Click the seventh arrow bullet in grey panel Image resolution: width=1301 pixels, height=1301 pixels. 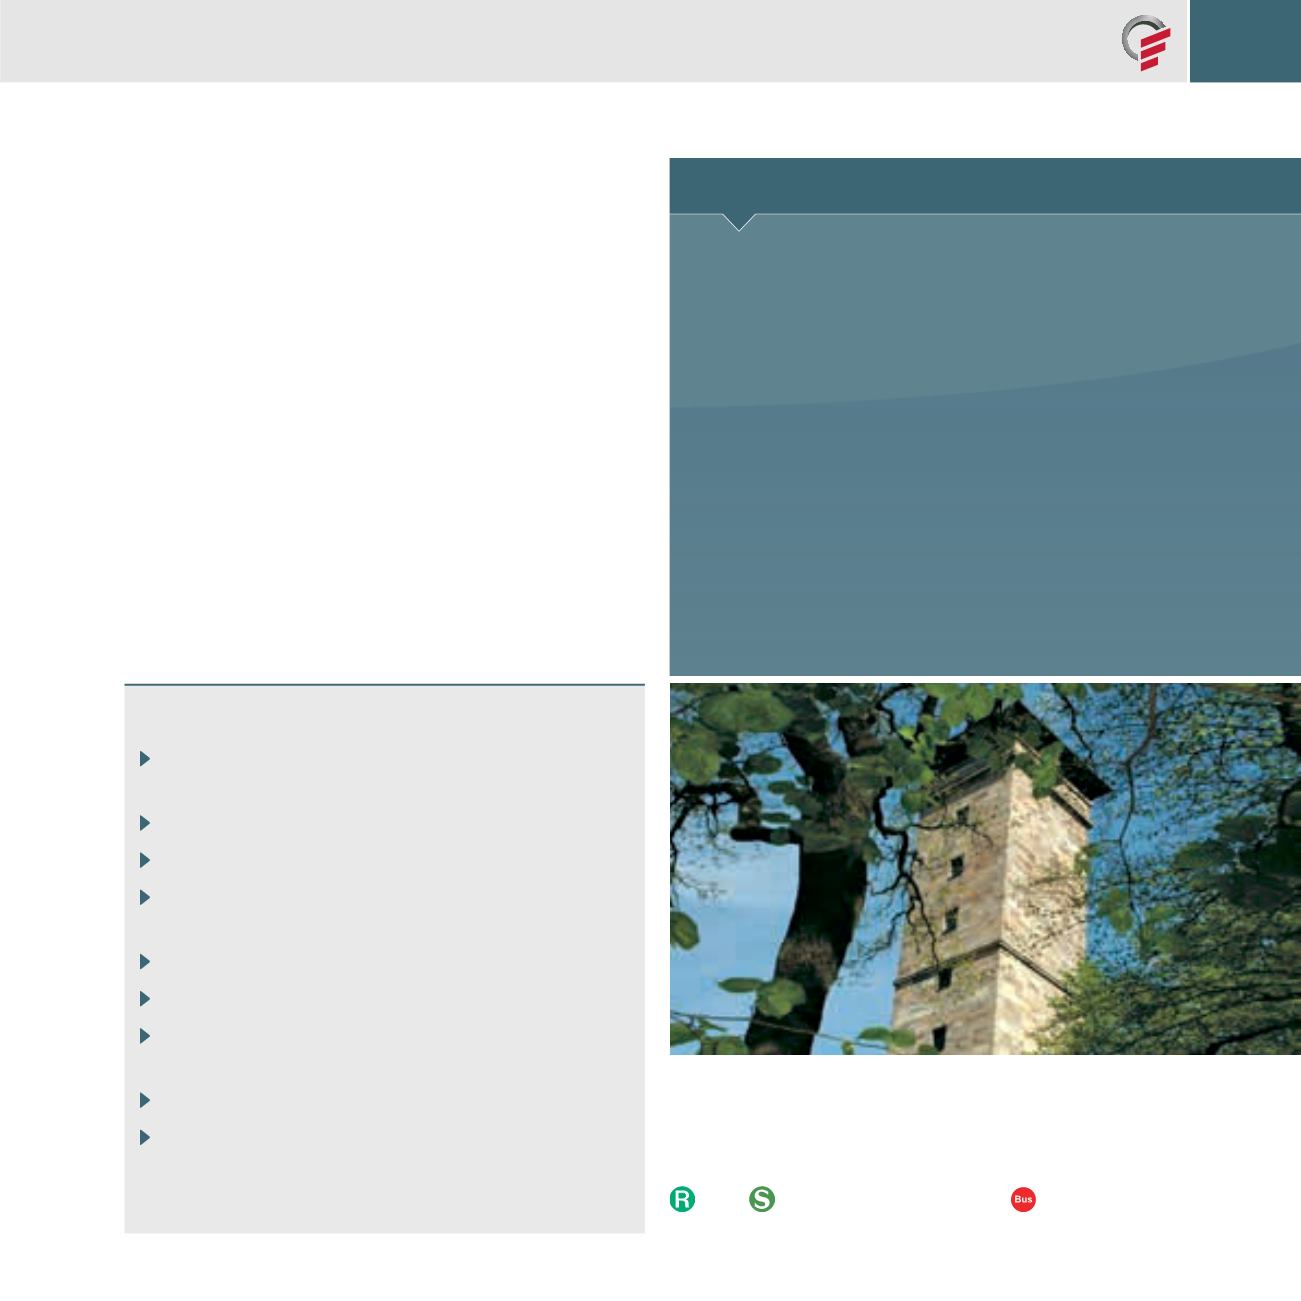(x=144, y=1035)
